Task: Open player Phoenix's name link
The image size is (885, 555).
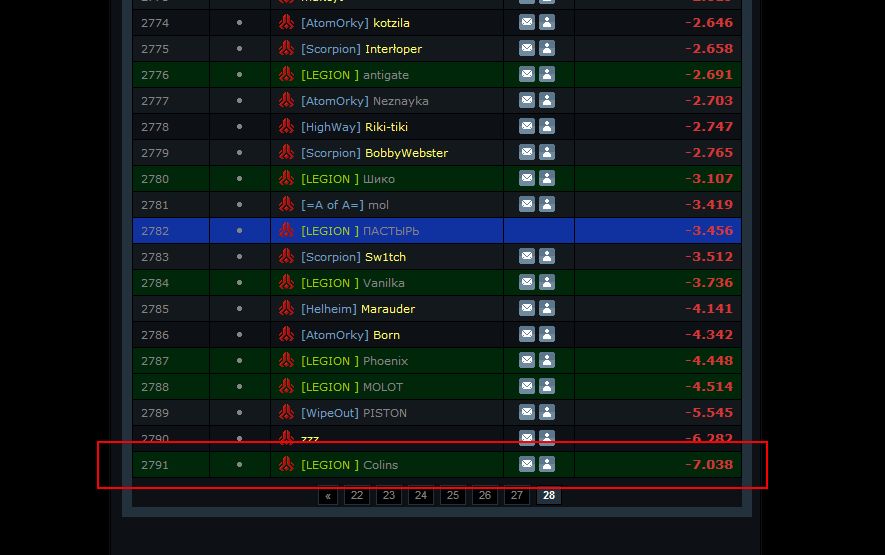Action: coord(385,361)
